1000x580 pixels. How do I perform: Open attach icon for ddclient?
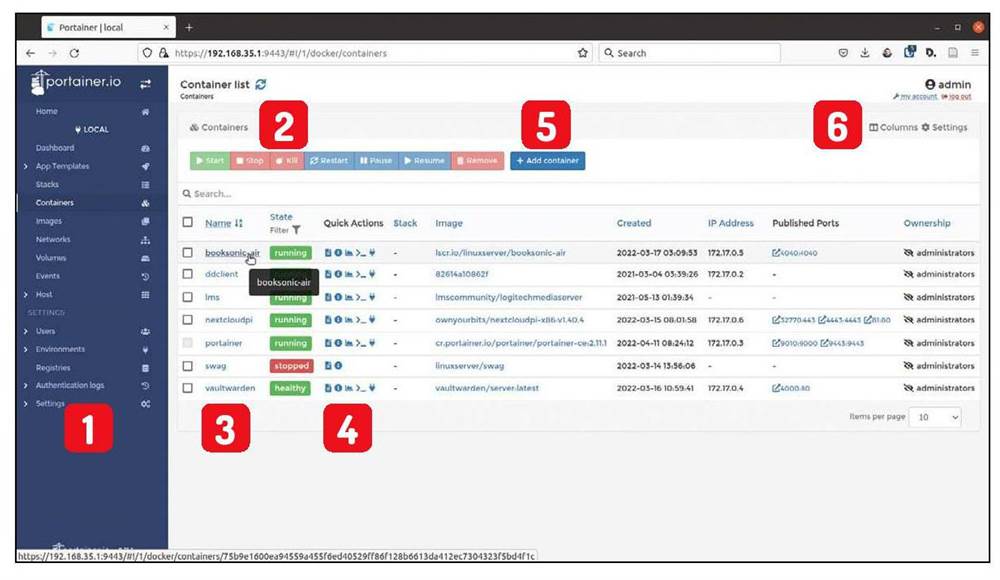(x=372, y=274)
